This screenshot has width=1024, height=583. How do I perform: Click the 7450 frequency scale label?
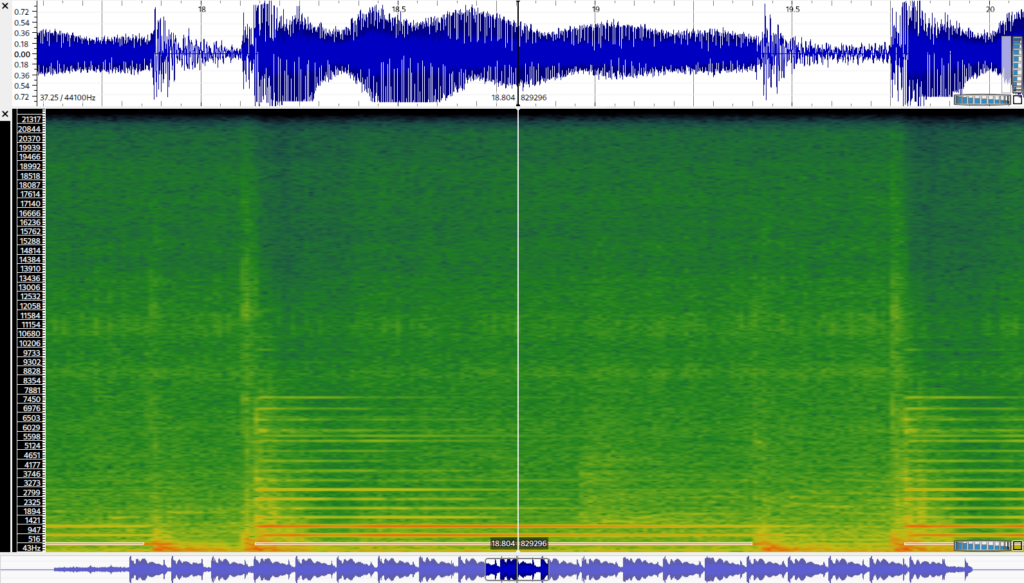30,399
